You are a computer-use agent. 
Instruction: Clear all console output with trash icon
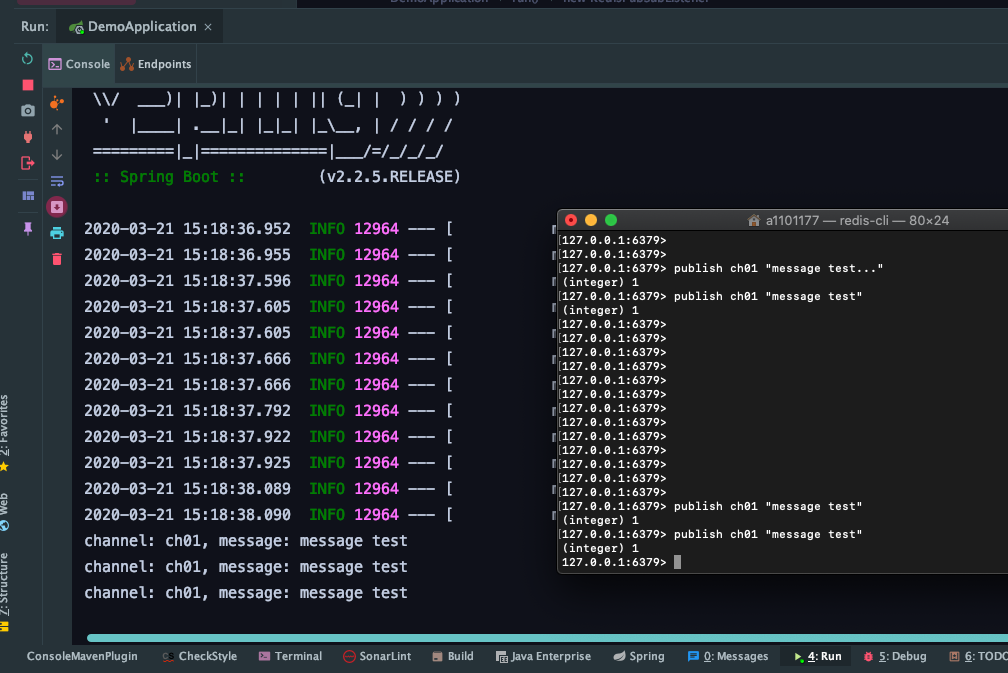[57, 259]
